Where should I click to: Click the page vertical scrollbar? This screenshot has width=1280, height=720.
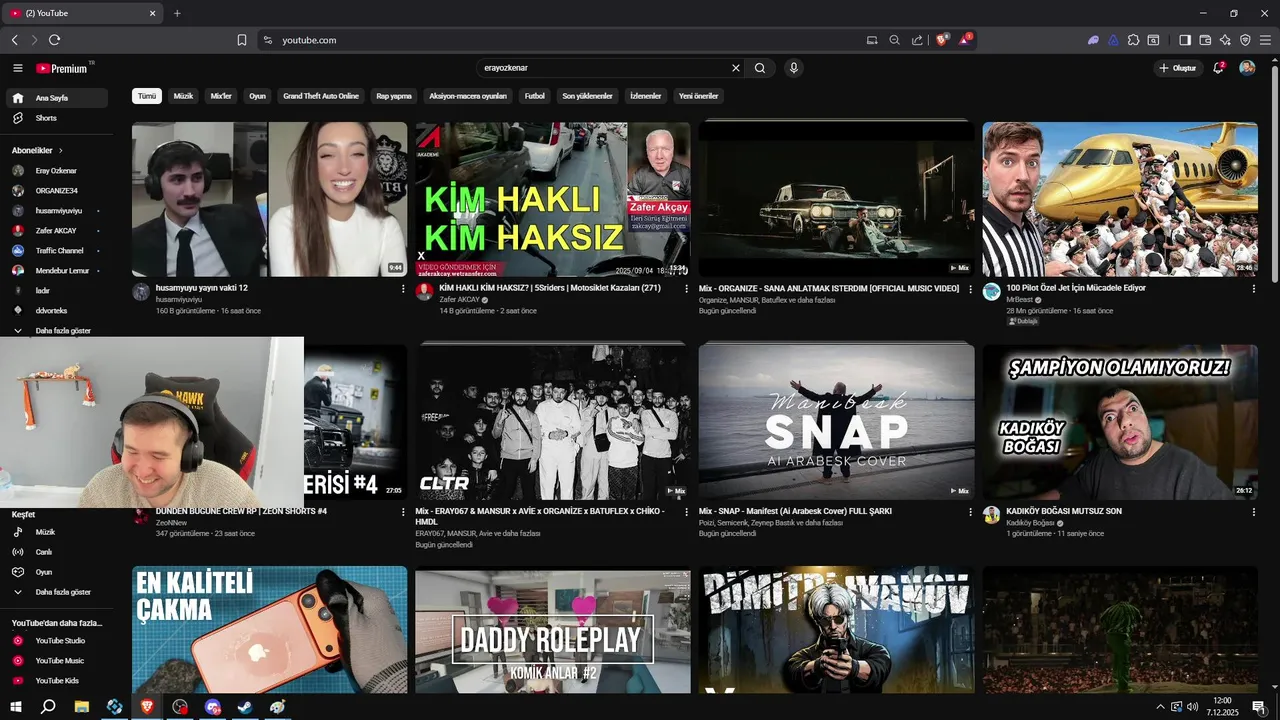click(x=1275, y=175)
